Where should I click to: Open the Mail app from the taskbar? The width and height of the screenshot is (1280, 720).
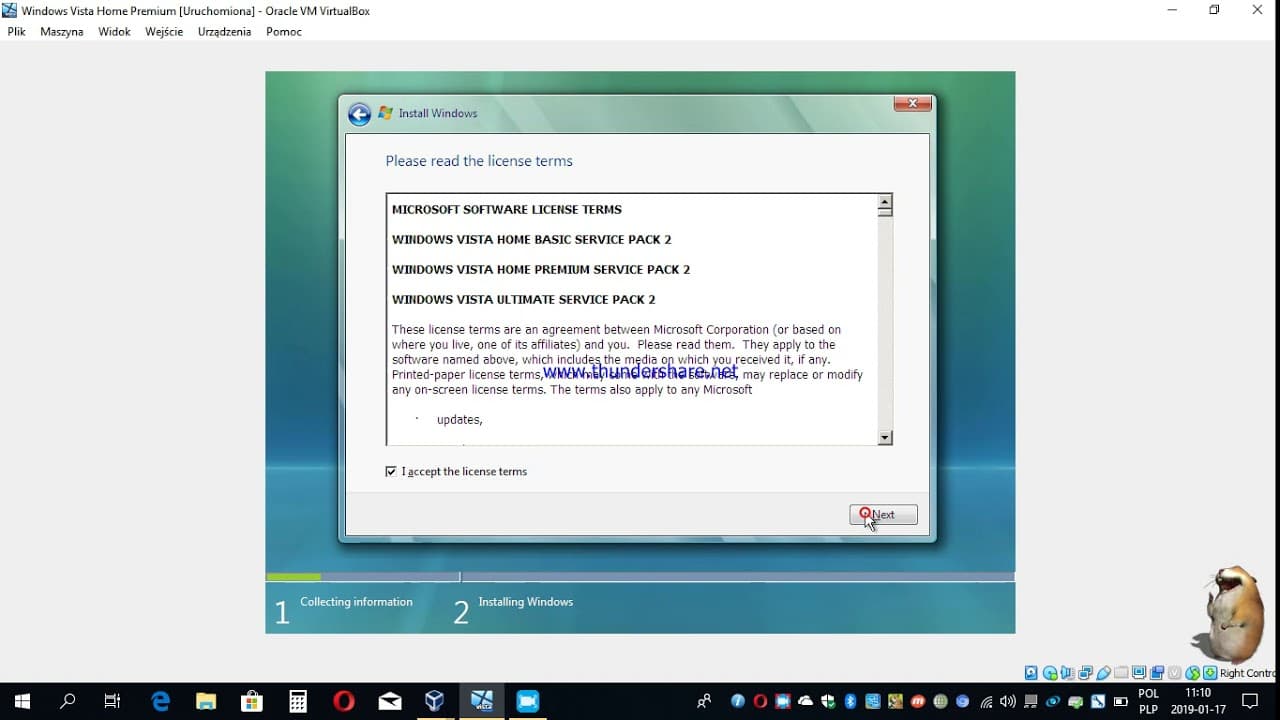pyautogui.click(x=390, y=701)
